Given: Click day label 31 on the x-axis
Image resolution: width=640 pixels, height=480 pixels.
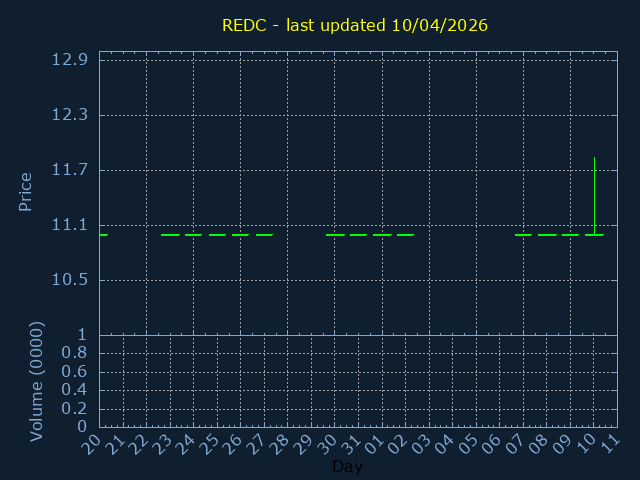Looking at the screenshot, I should 351,444.
